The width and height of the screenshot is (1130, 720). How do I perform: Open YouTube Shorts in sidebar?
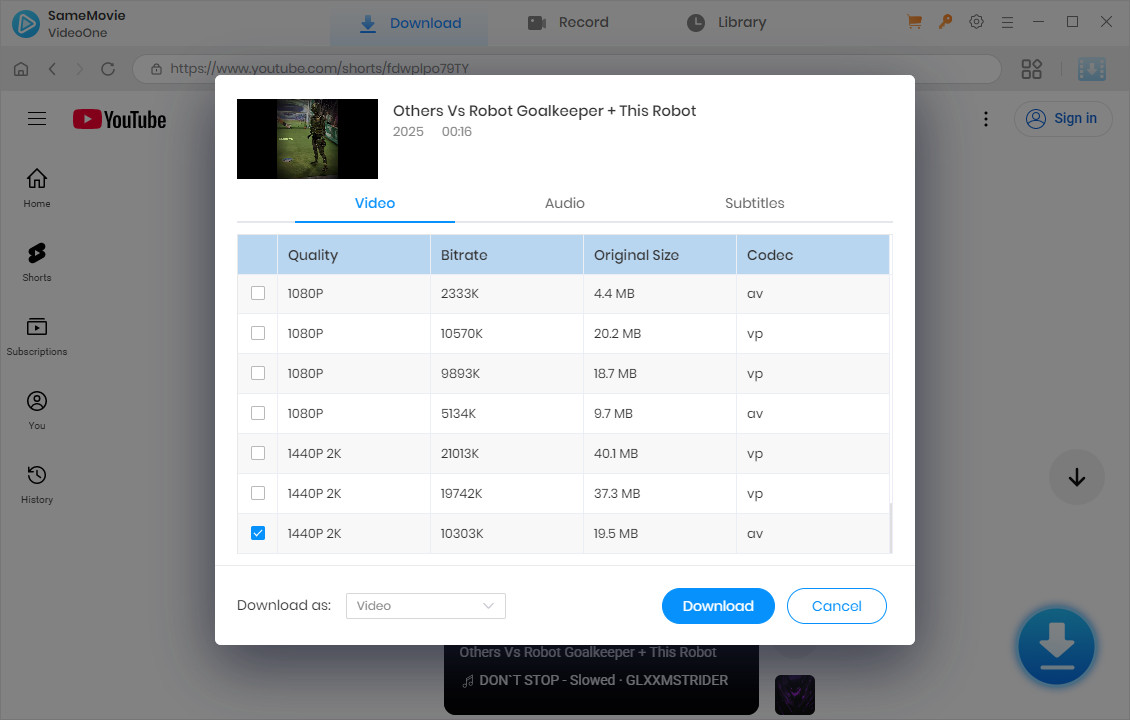point(37,262)
